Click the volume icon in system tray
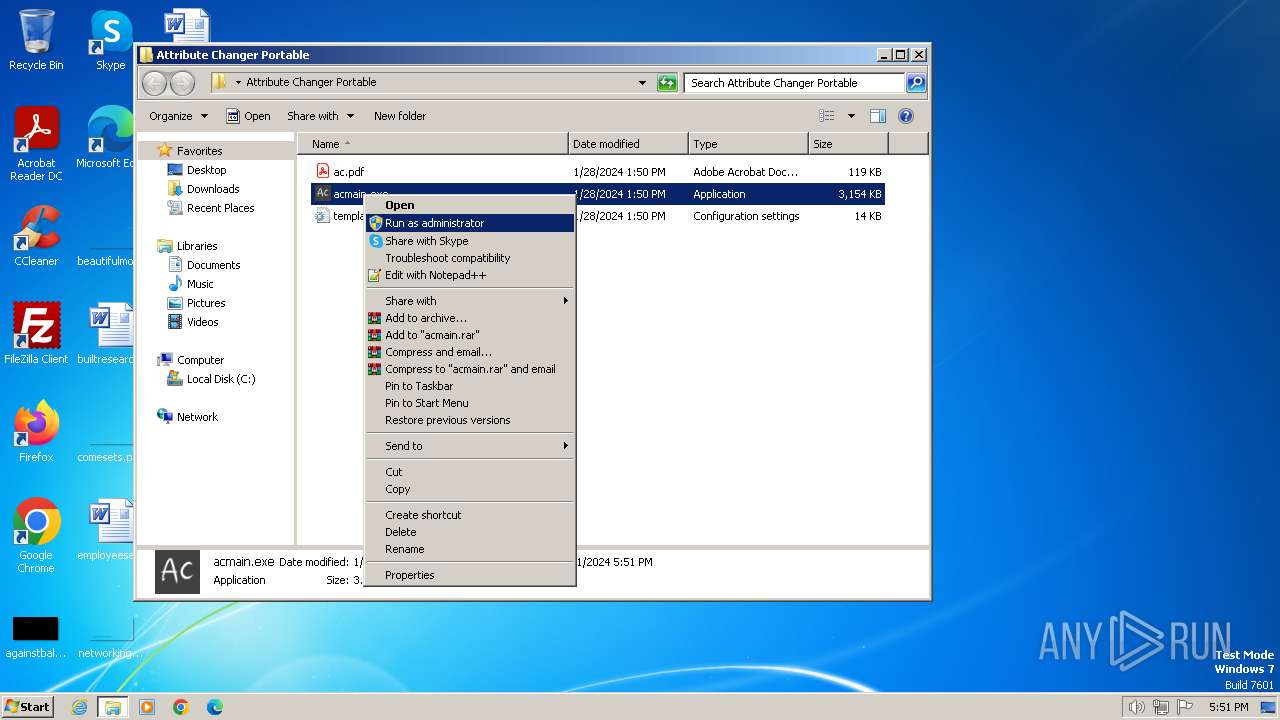The height and width of the screenshot is (720, 1280). [x=1136, y=707]
